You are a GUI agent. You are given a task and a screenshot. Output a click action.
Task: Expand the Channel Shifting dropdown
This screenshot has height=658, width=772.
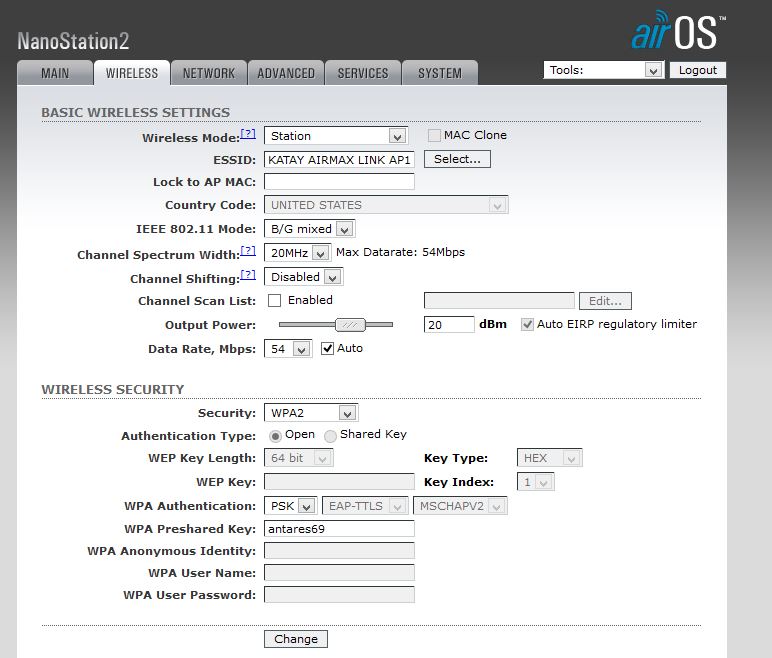click(x=304, y=277)
